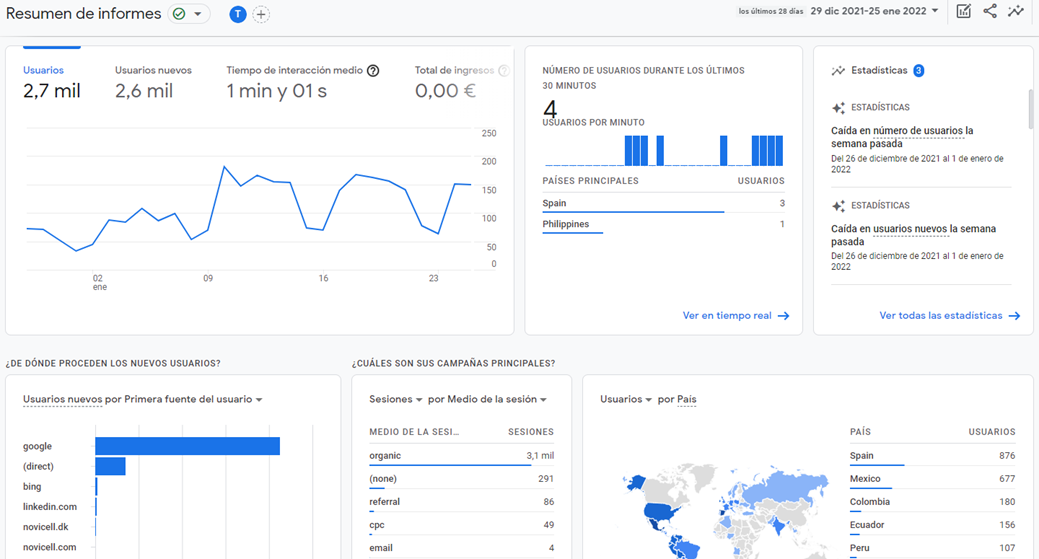The height and width of the screenshot is (559, 1039).
Task: Select the cpc medium row
Action: coord(461,525)
